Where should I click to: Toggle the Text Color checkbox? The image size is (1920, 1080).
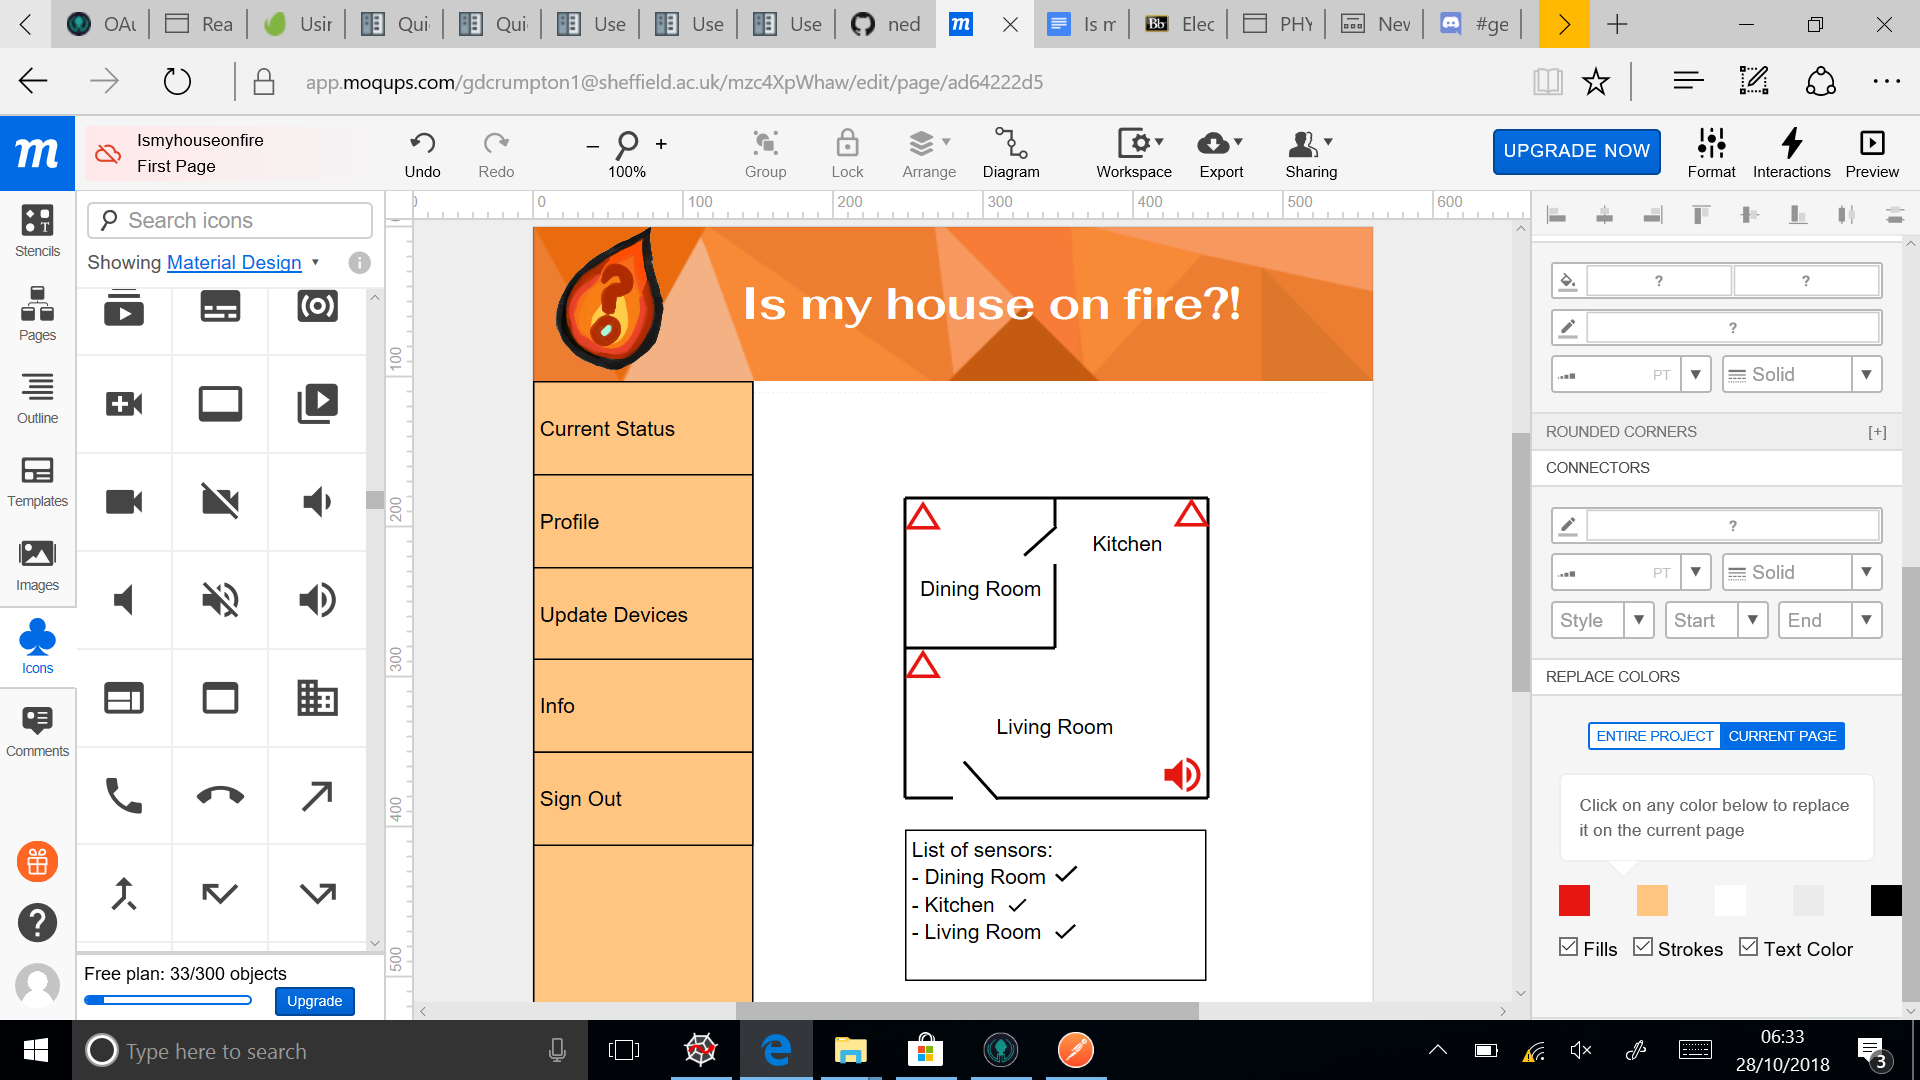pos(1748,947)
